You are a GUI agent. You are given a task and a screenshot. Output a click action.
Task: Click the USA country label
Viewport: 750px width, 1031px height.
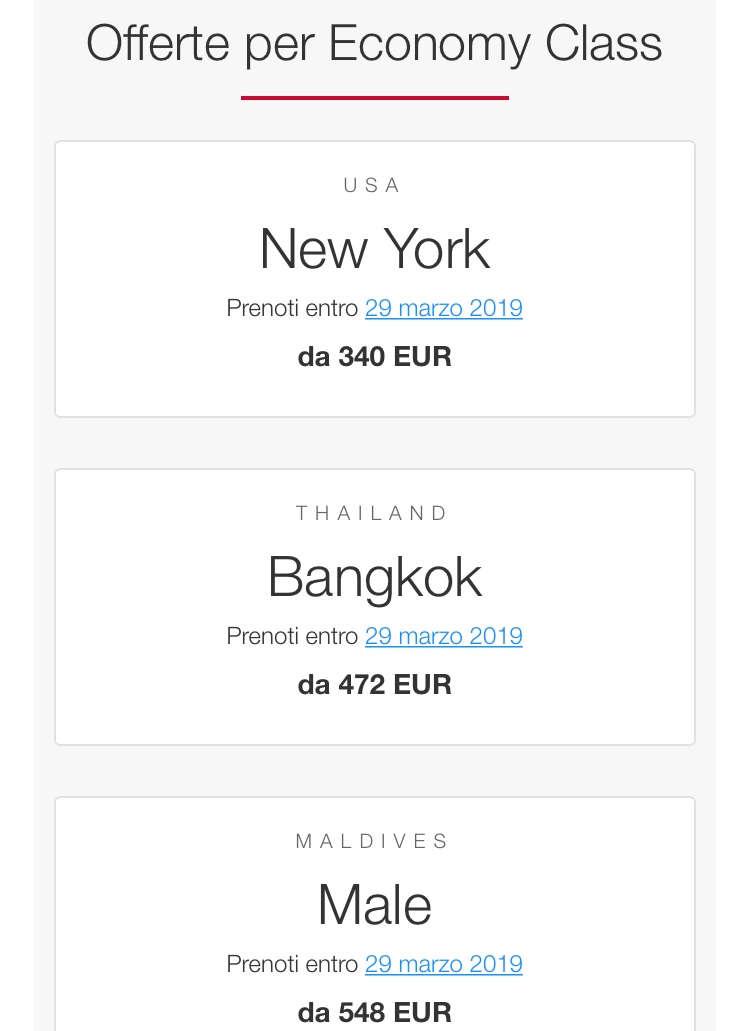click(x=373, y=185)
